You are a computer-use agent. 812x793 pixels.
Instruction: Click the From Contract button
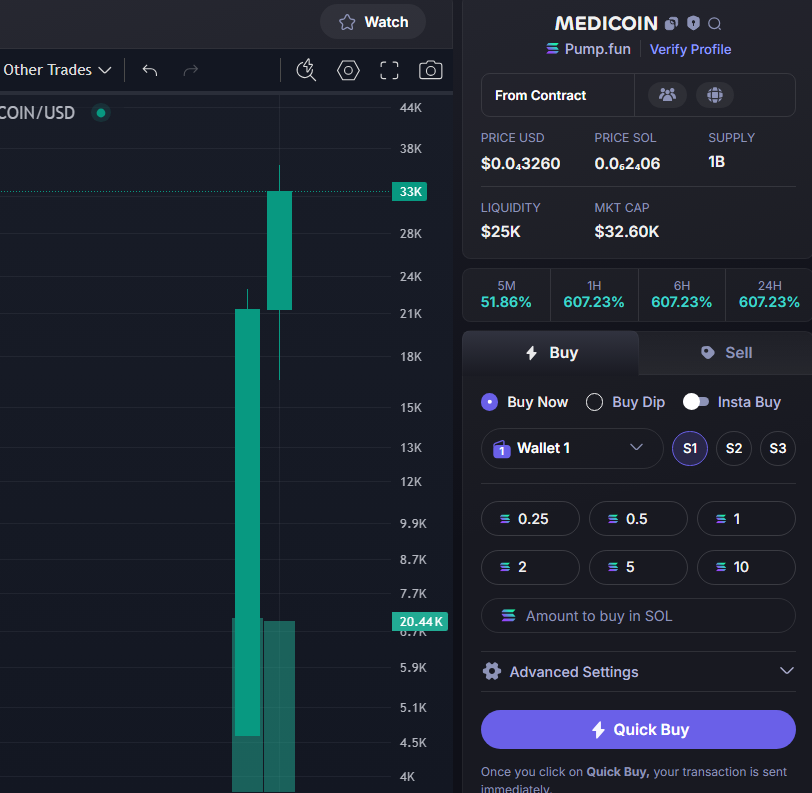(x=558, y=95)
